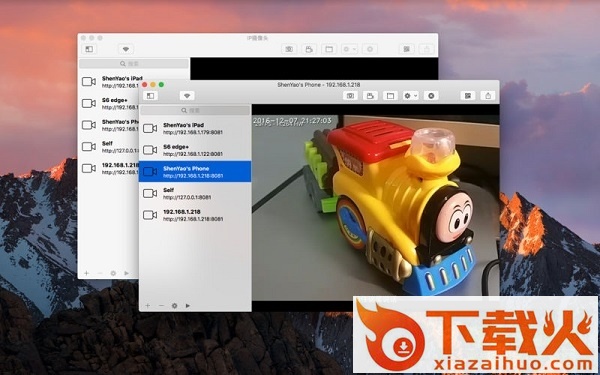Select S6 edge+ in the back window list

point(109,103)
